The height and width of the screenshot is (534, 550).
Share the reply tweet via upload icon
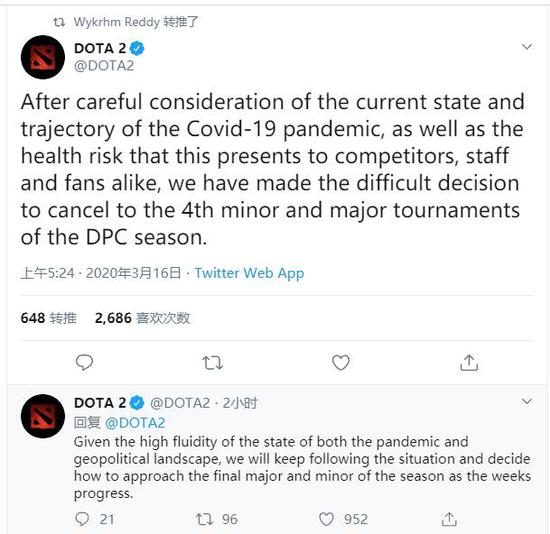click(449, 519)
